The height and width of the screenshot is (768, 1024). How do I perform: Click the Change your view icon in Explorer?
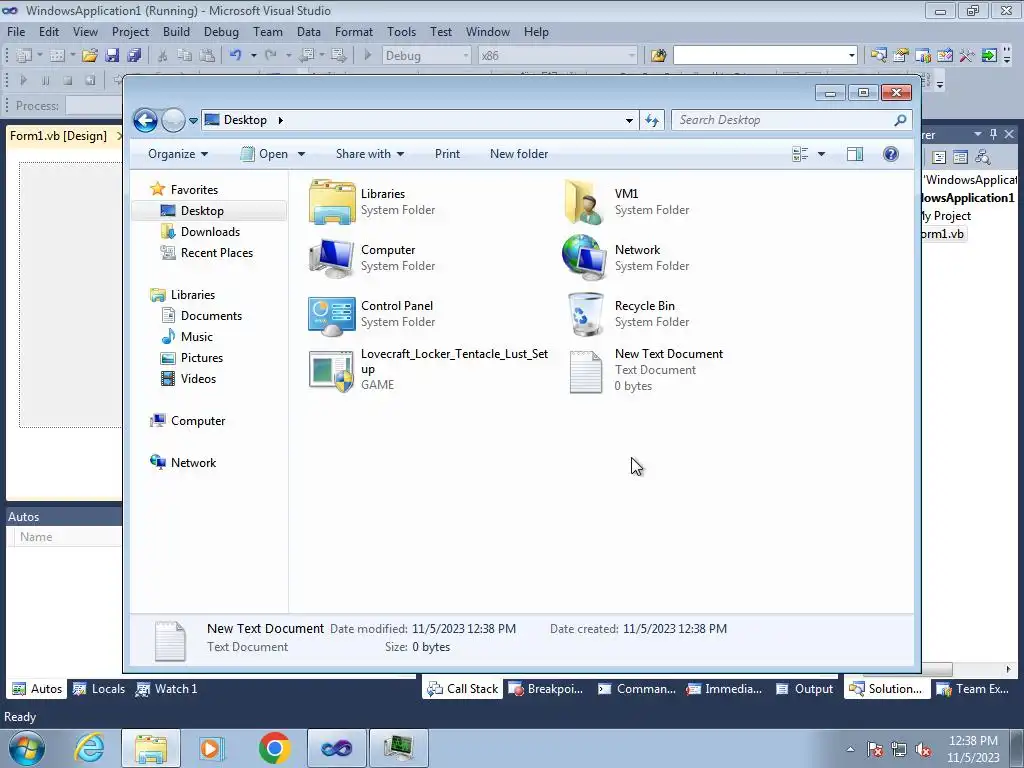click(800, 154)
